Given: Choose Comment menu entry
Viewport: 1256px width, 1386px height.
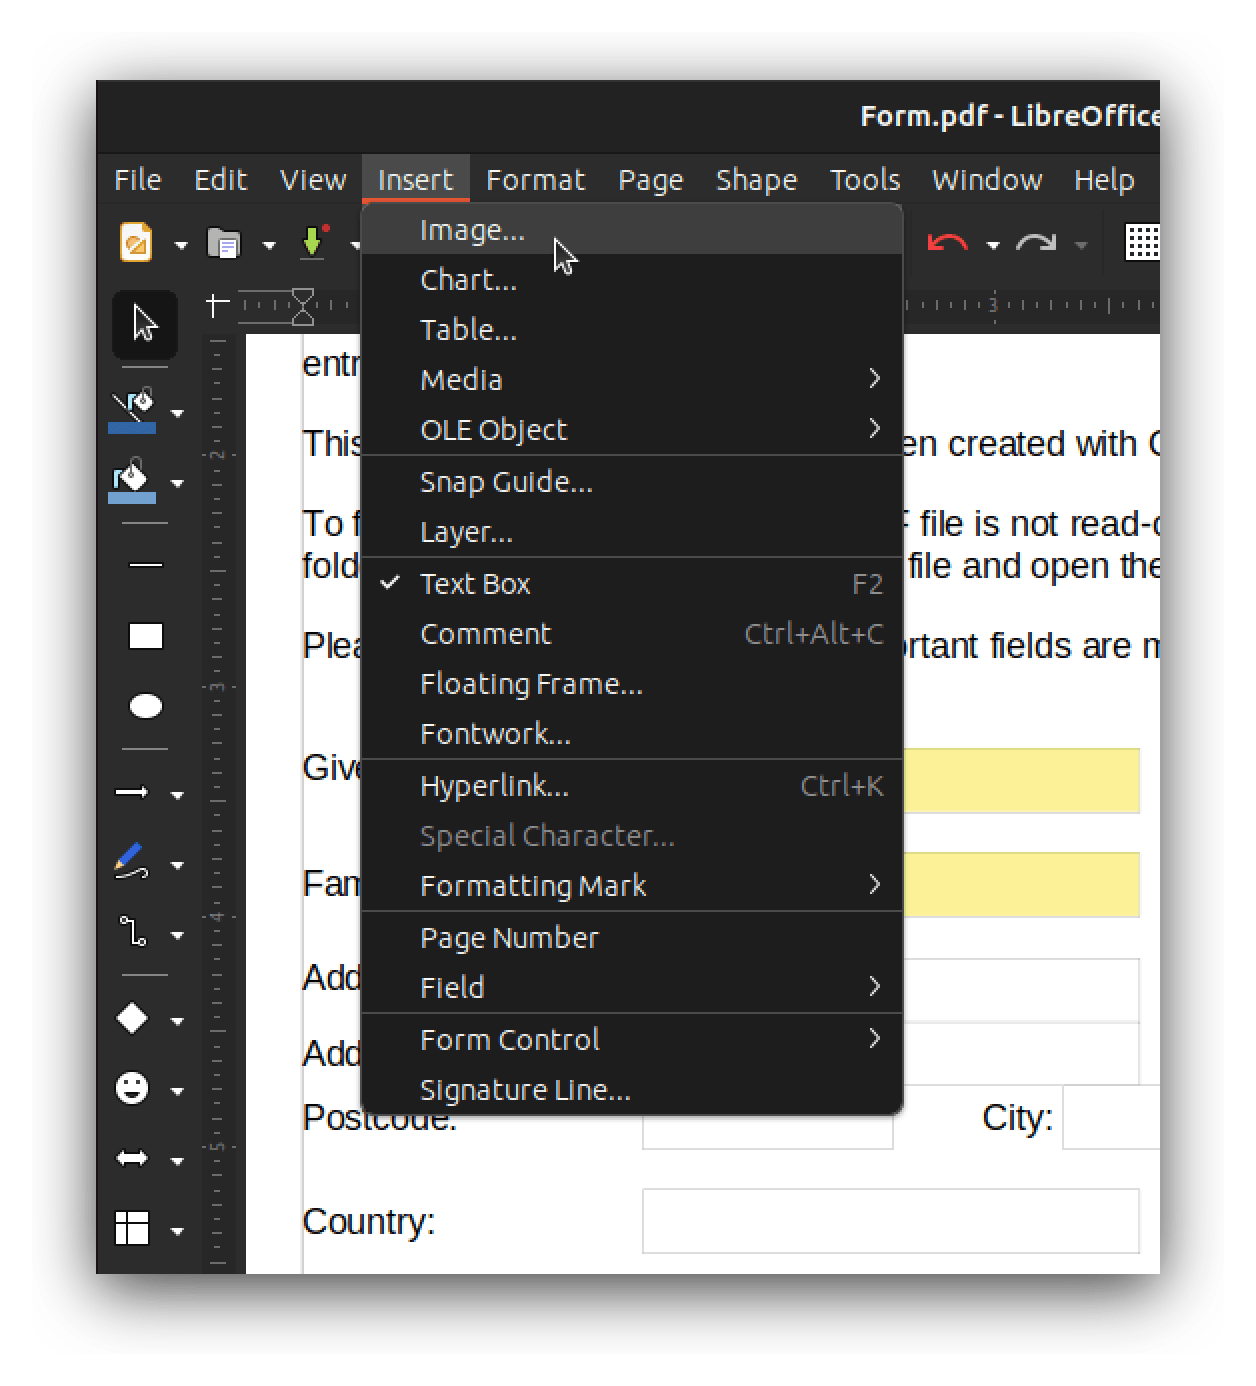Looking at the screenshot, I should (x=632, y=634).
